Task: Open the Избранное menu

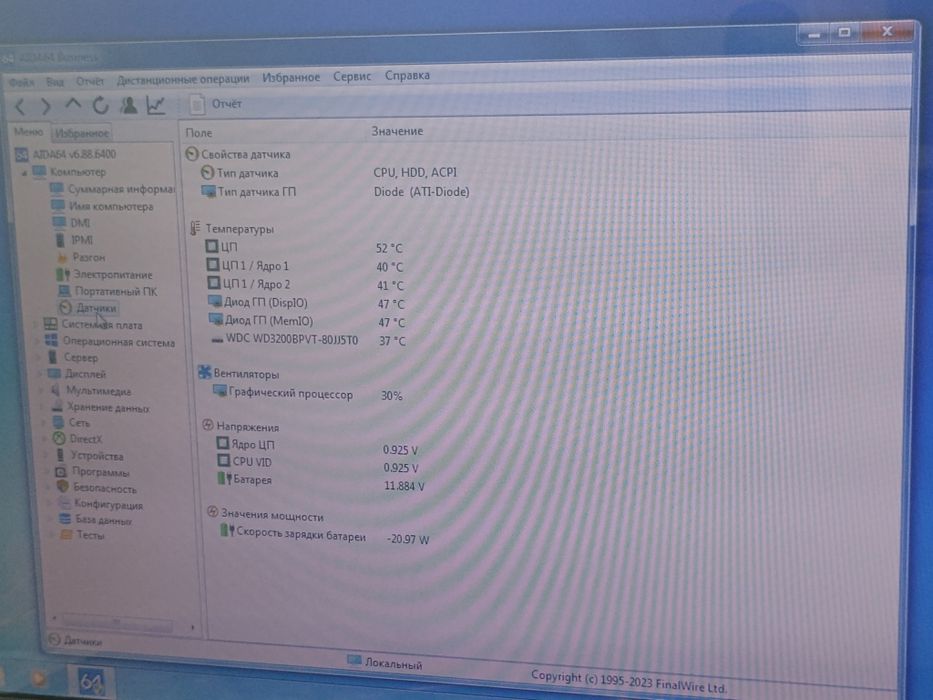Action: coord(291,77)
